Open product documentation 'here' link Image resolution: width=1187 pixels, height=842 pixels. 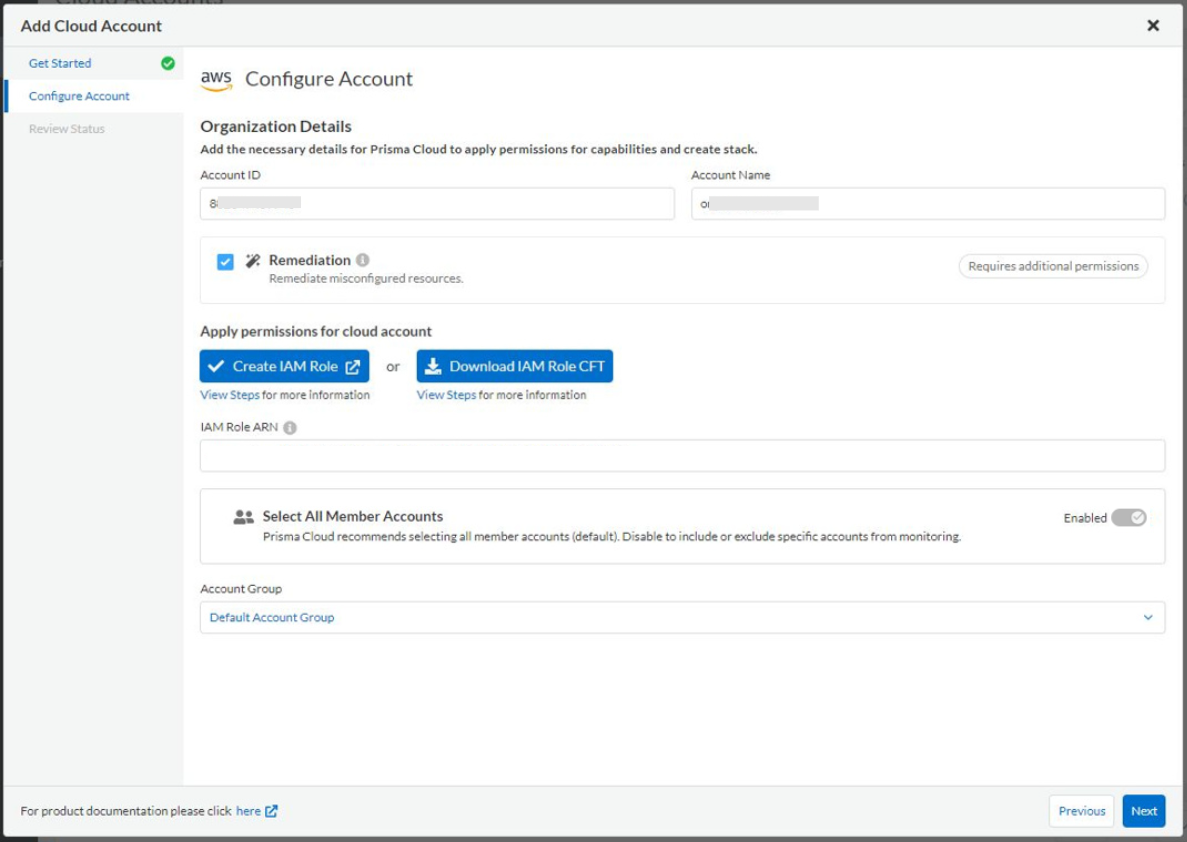[x=248, y=811]
